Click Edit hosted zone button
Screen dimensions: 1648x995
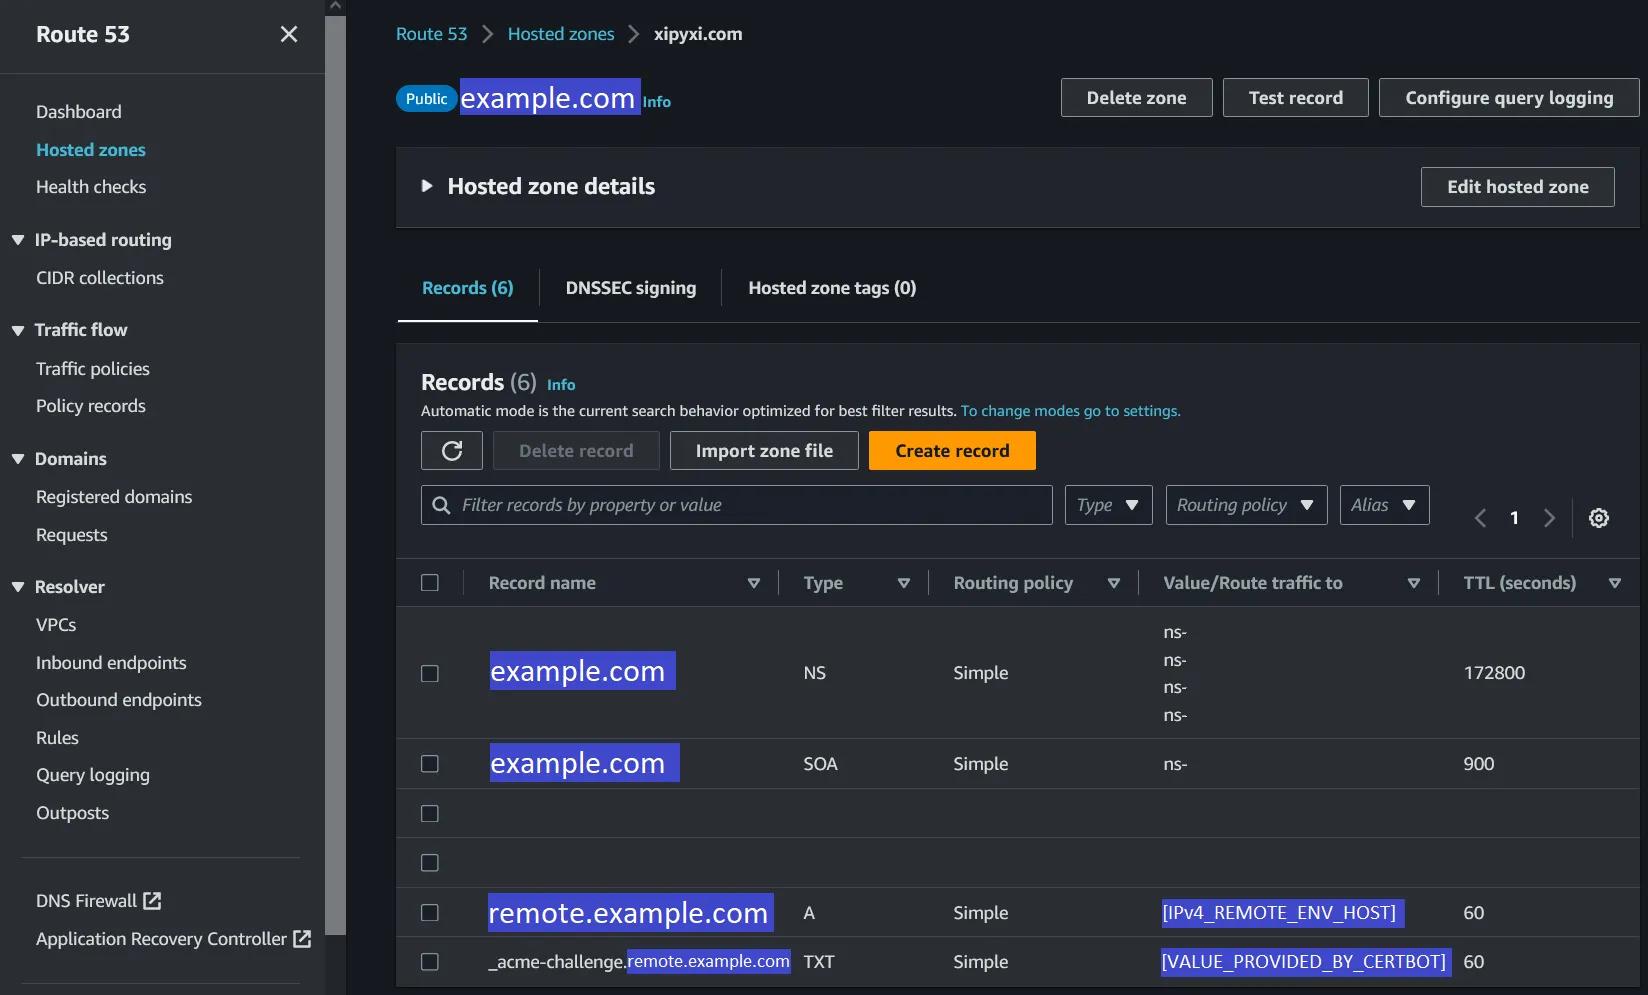[1518, 187]
